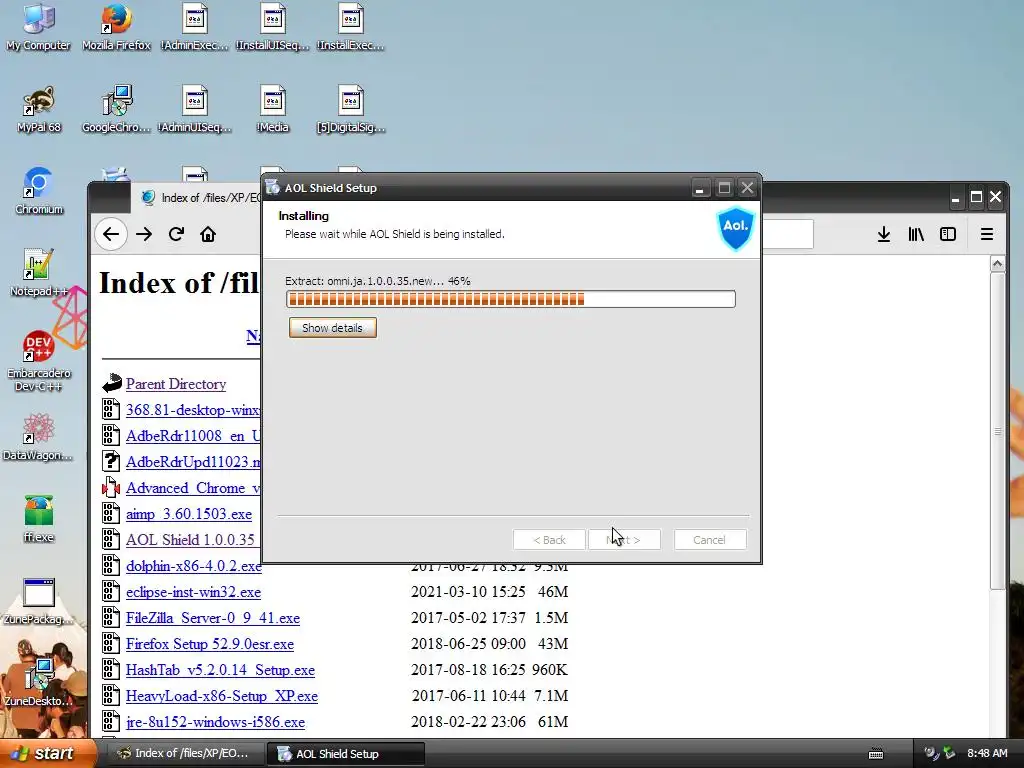Open DataWagon desktop shortcut
This screenshot has height=768, width=1024.
click(38, 437)
